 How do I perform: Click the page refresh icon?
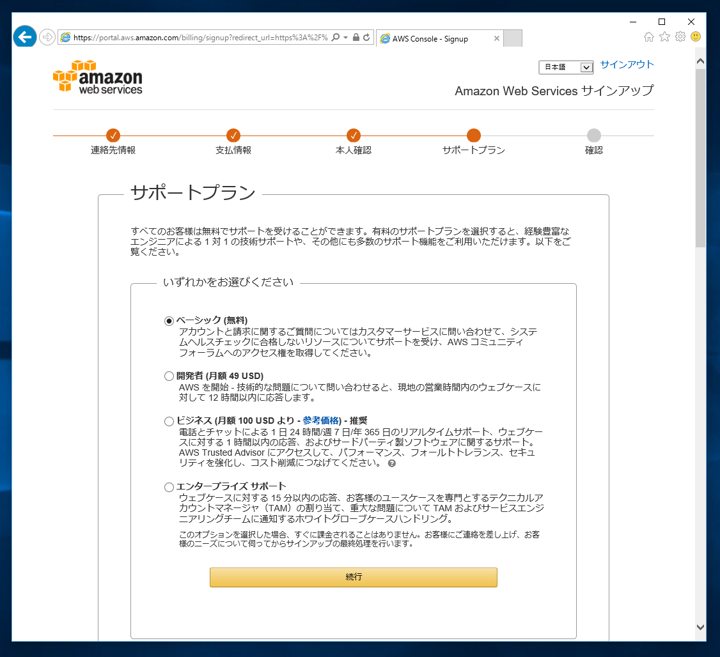[366, 37]
